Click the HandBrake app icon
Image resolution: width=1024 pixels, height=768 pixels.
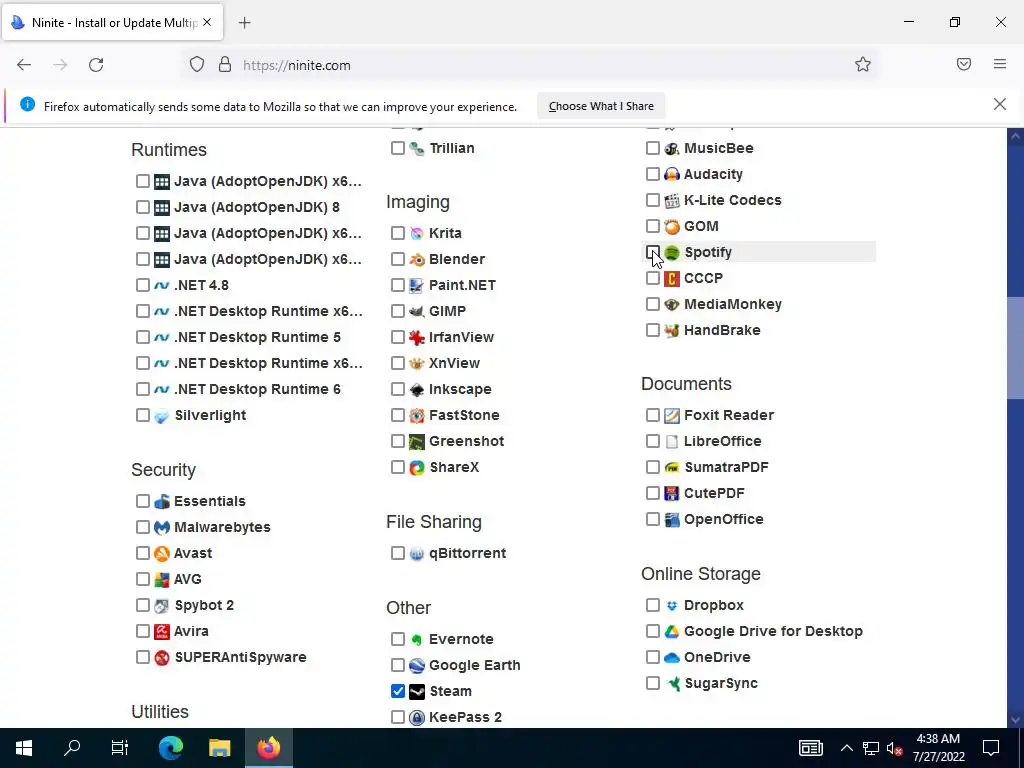coord(672,330)
